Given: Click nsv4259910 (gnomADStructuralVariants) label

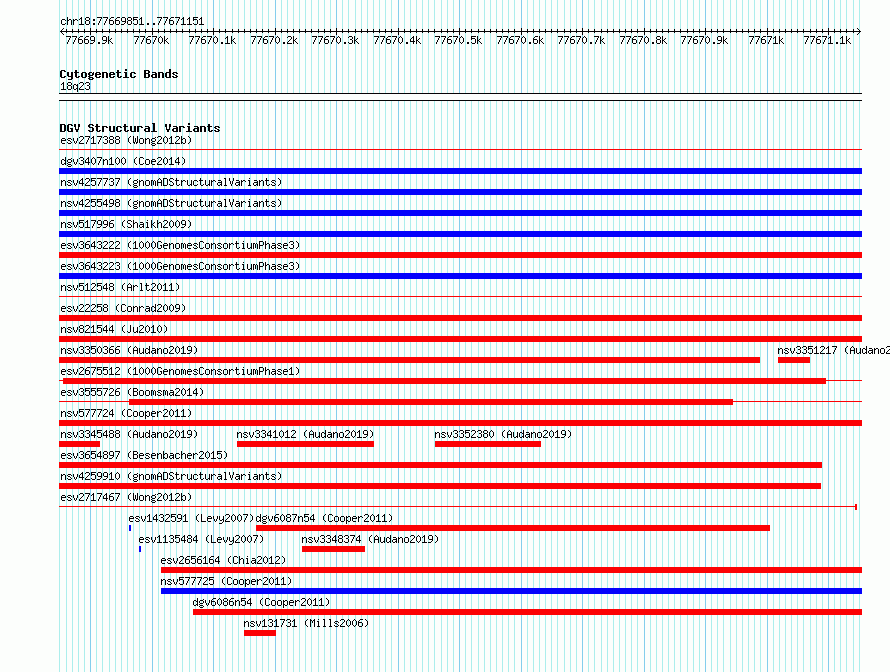Looking at the screenshot, I should coord(171,476).
